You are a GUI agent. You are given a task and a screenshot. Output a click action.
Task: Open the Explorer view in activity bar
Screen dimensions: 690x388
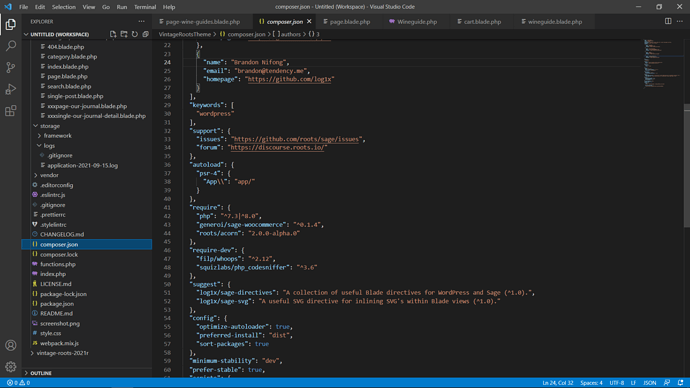11,24
